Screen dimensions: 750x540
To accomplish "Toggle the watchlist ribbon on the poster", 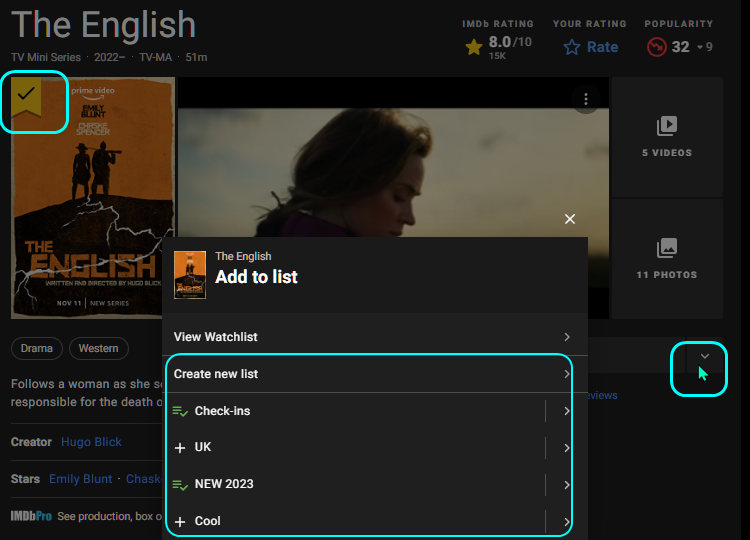I will tap(26, 97).
